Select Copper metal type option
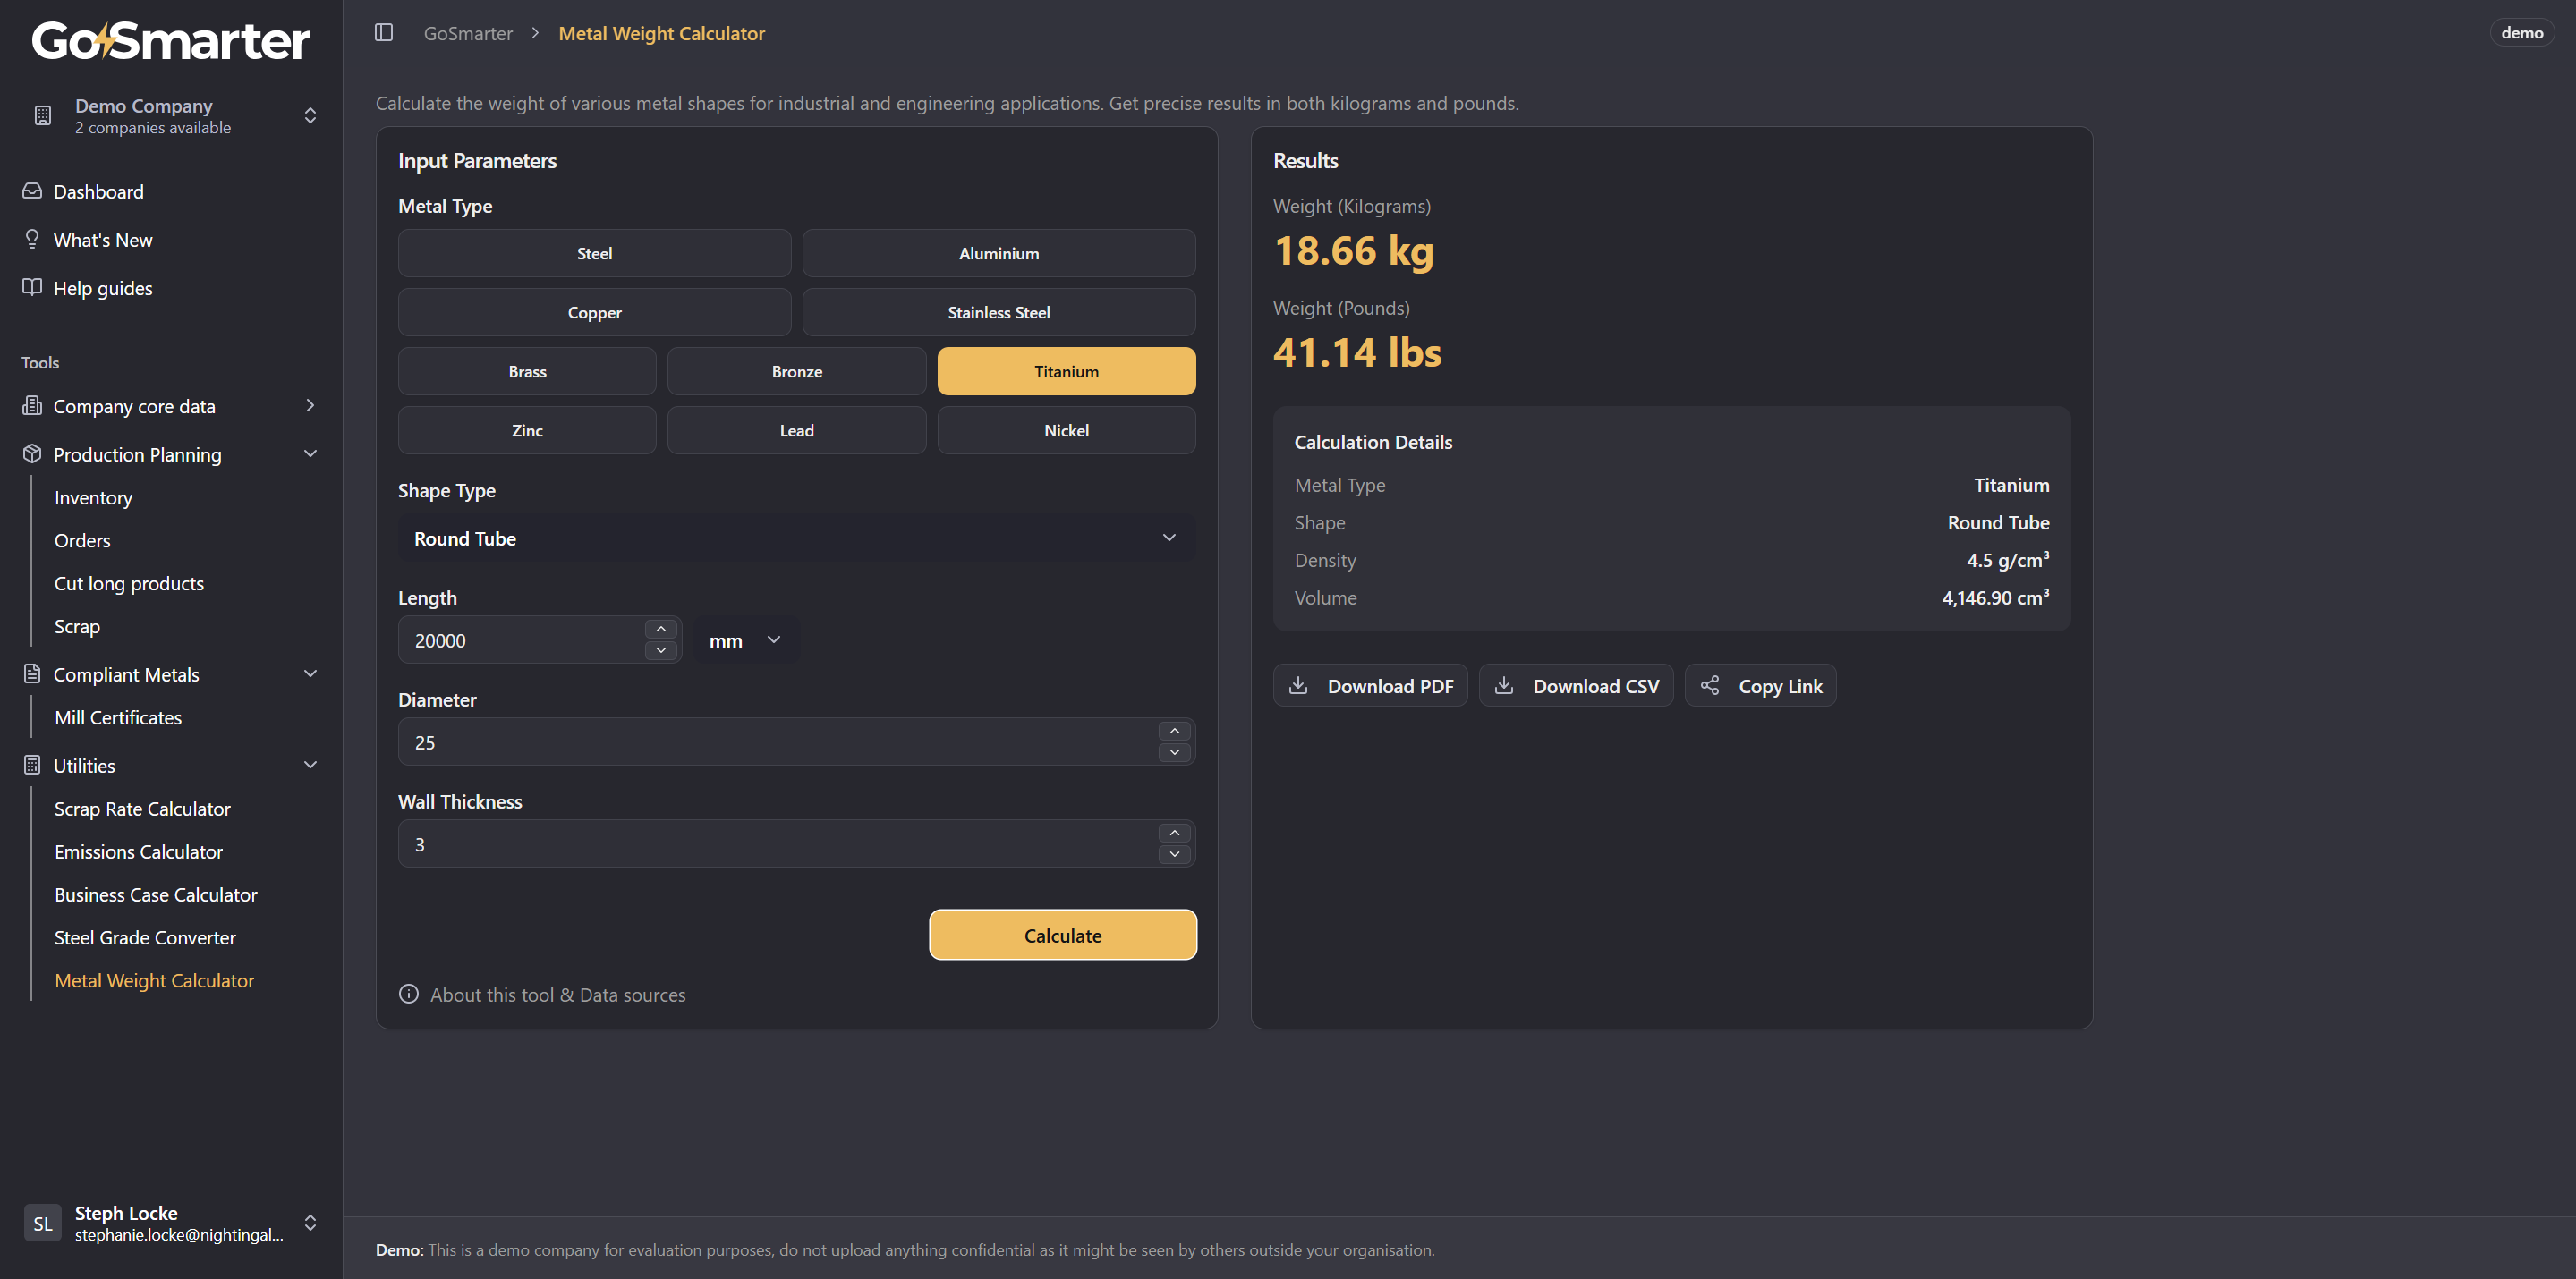The image size is (2576, 1279). coord(594,313)
